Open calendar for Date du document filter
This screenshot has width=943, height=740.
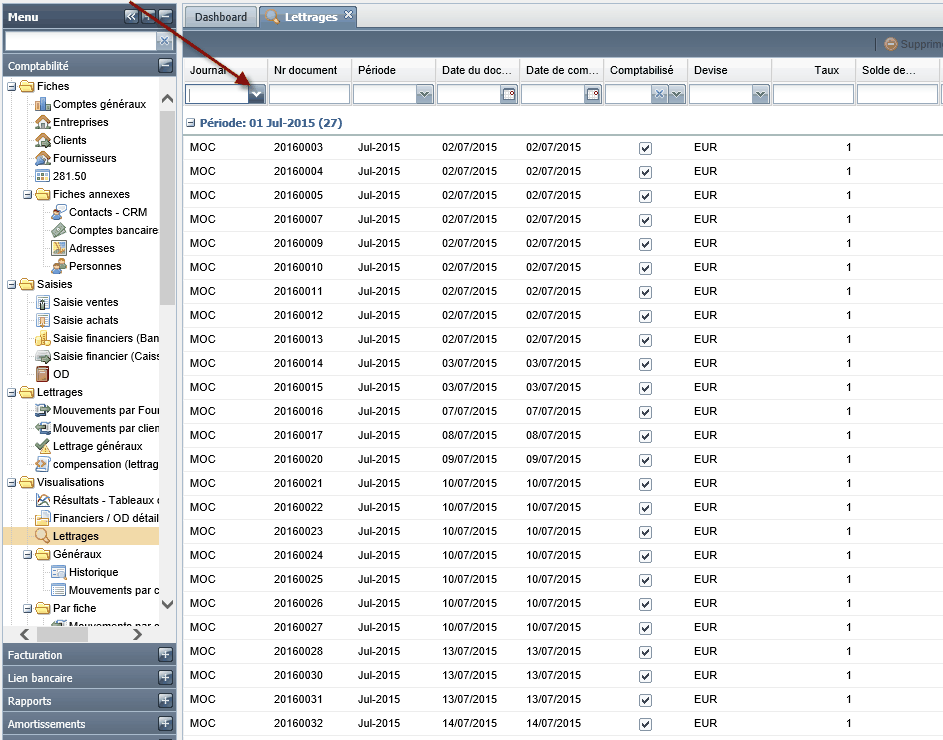[509, 94]
